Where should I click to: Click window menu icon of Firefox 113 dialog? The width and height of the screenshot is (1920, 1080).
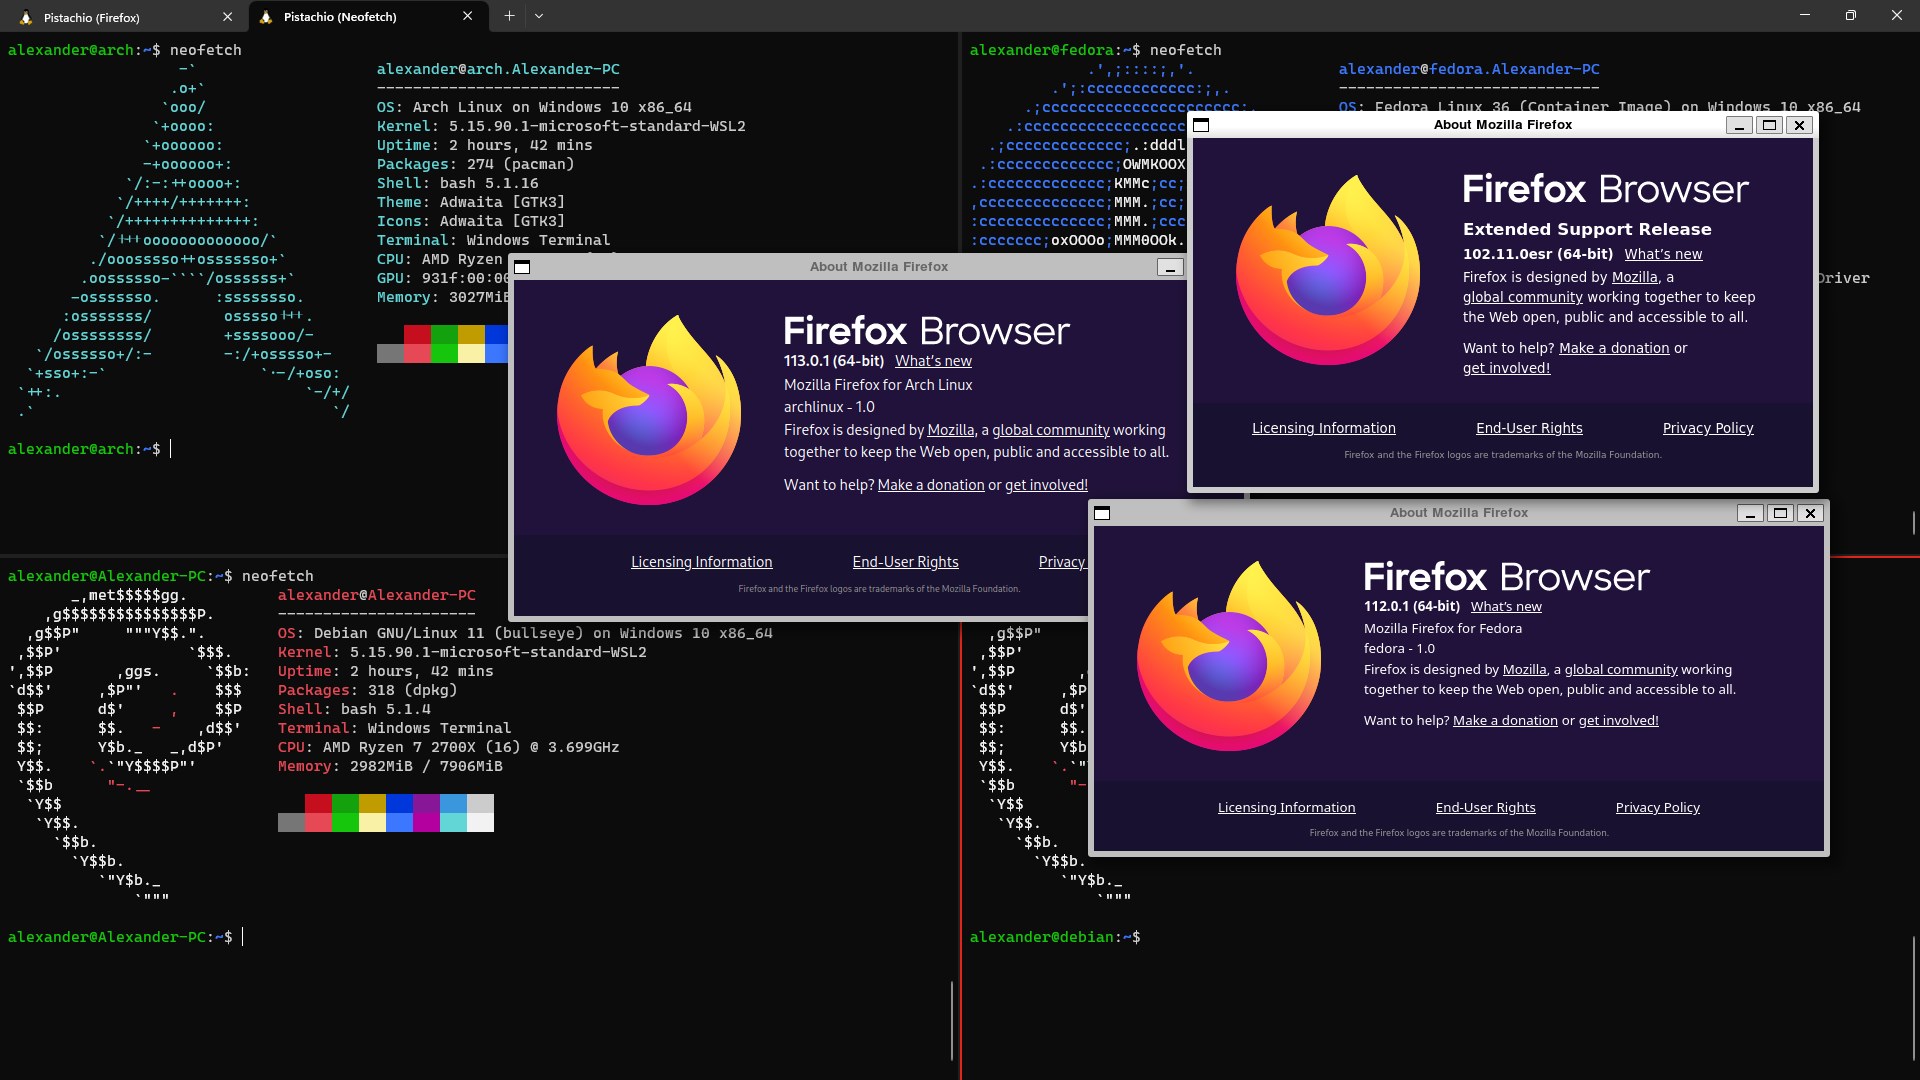[x=522, y=267]
